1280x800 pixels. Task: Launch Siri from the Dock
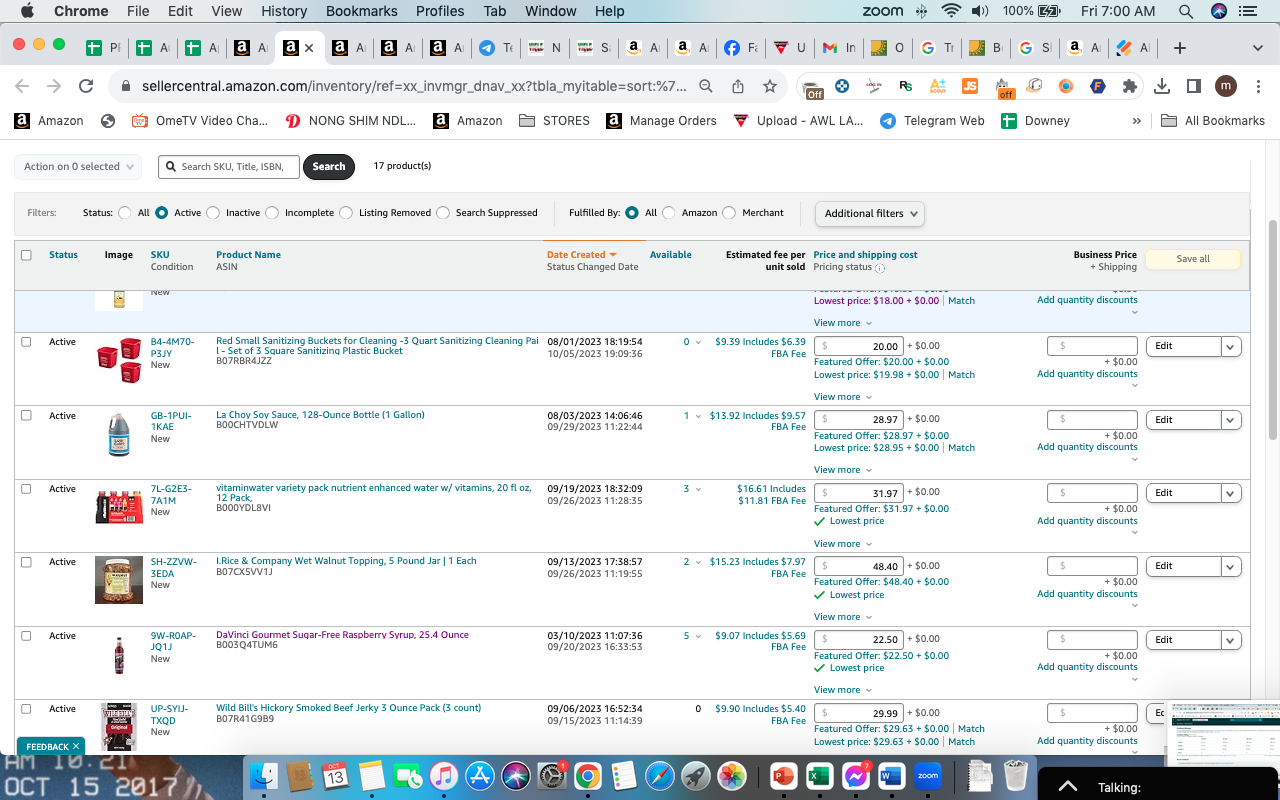[516, 776]
